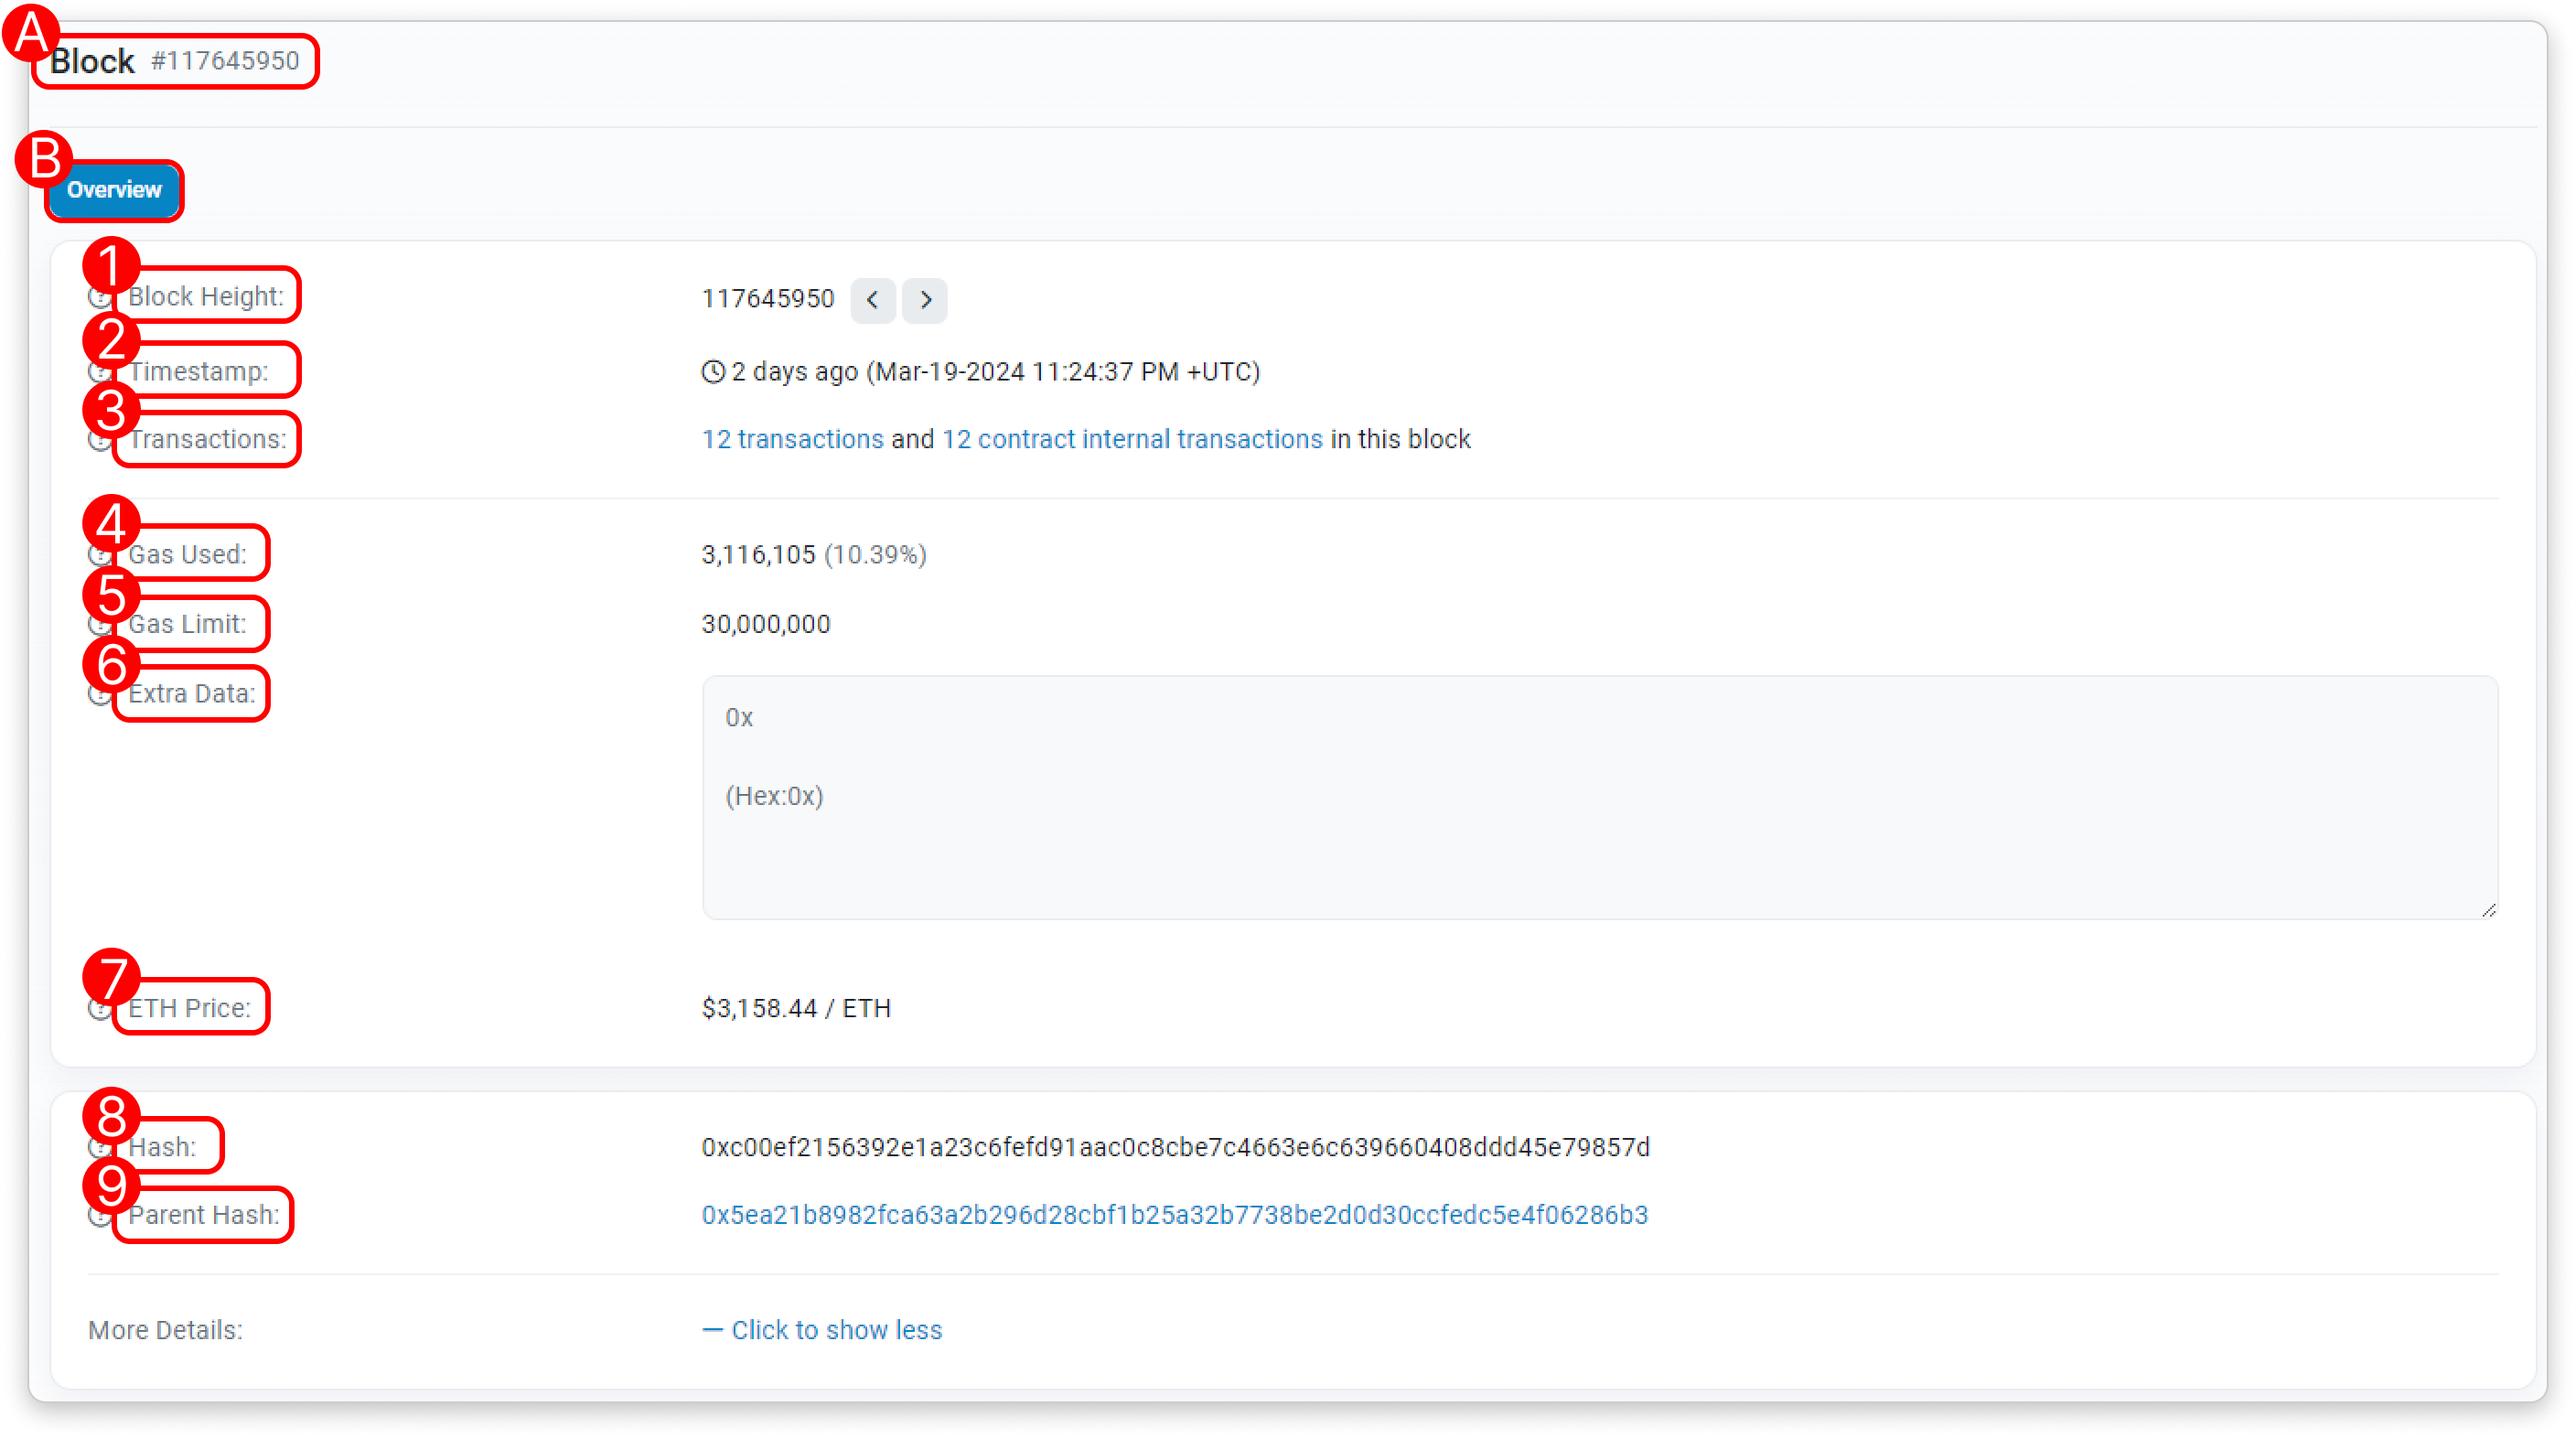
Task: Go to next block with right chevron
Action: 925,300
